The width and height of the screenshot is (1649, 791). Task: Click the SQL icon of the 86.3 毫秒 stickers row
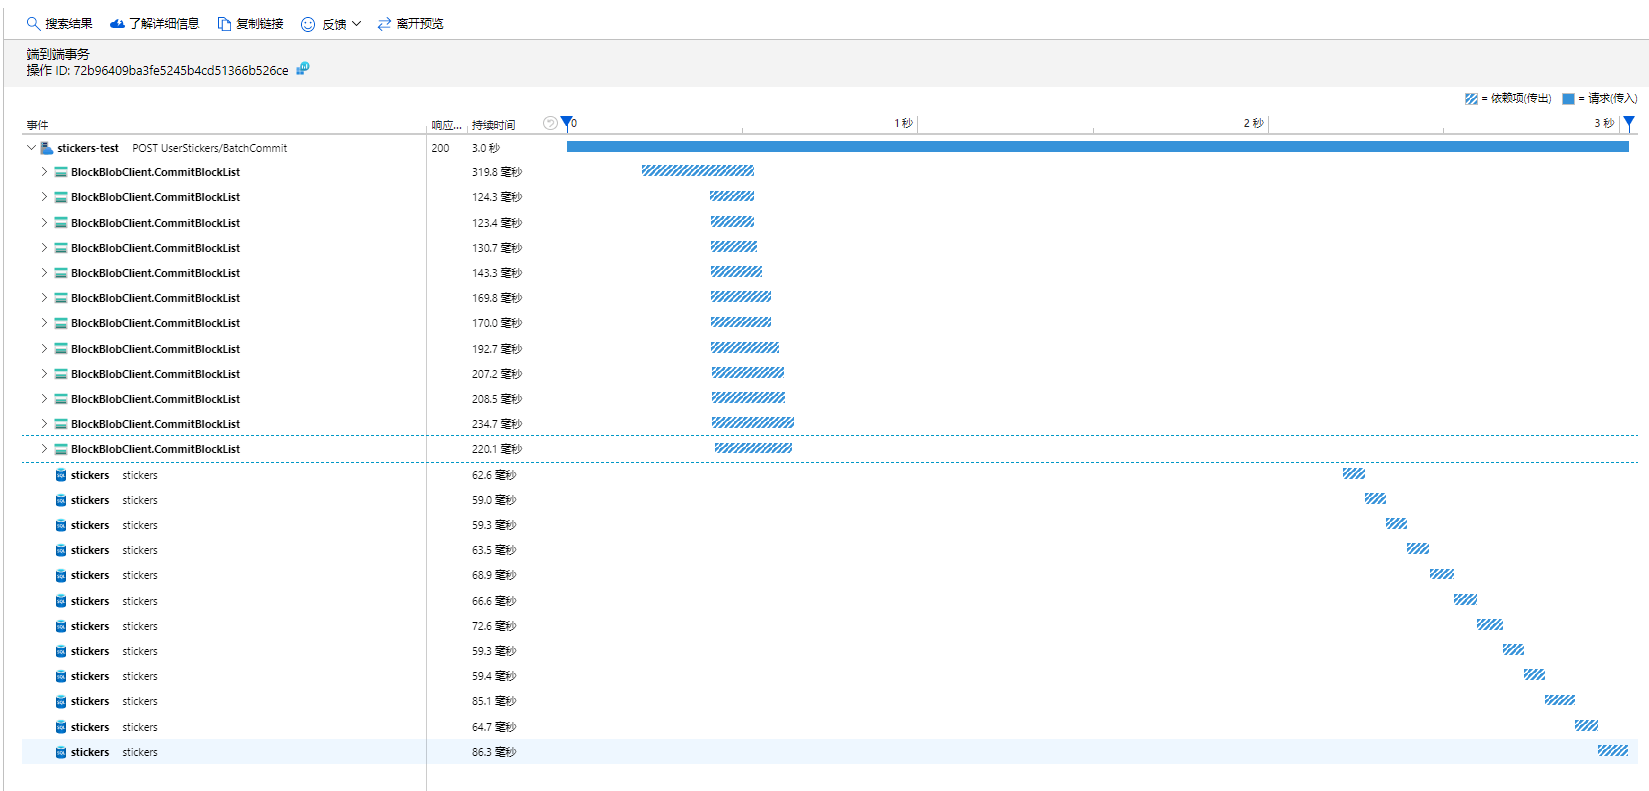click(x=61, y=752)
